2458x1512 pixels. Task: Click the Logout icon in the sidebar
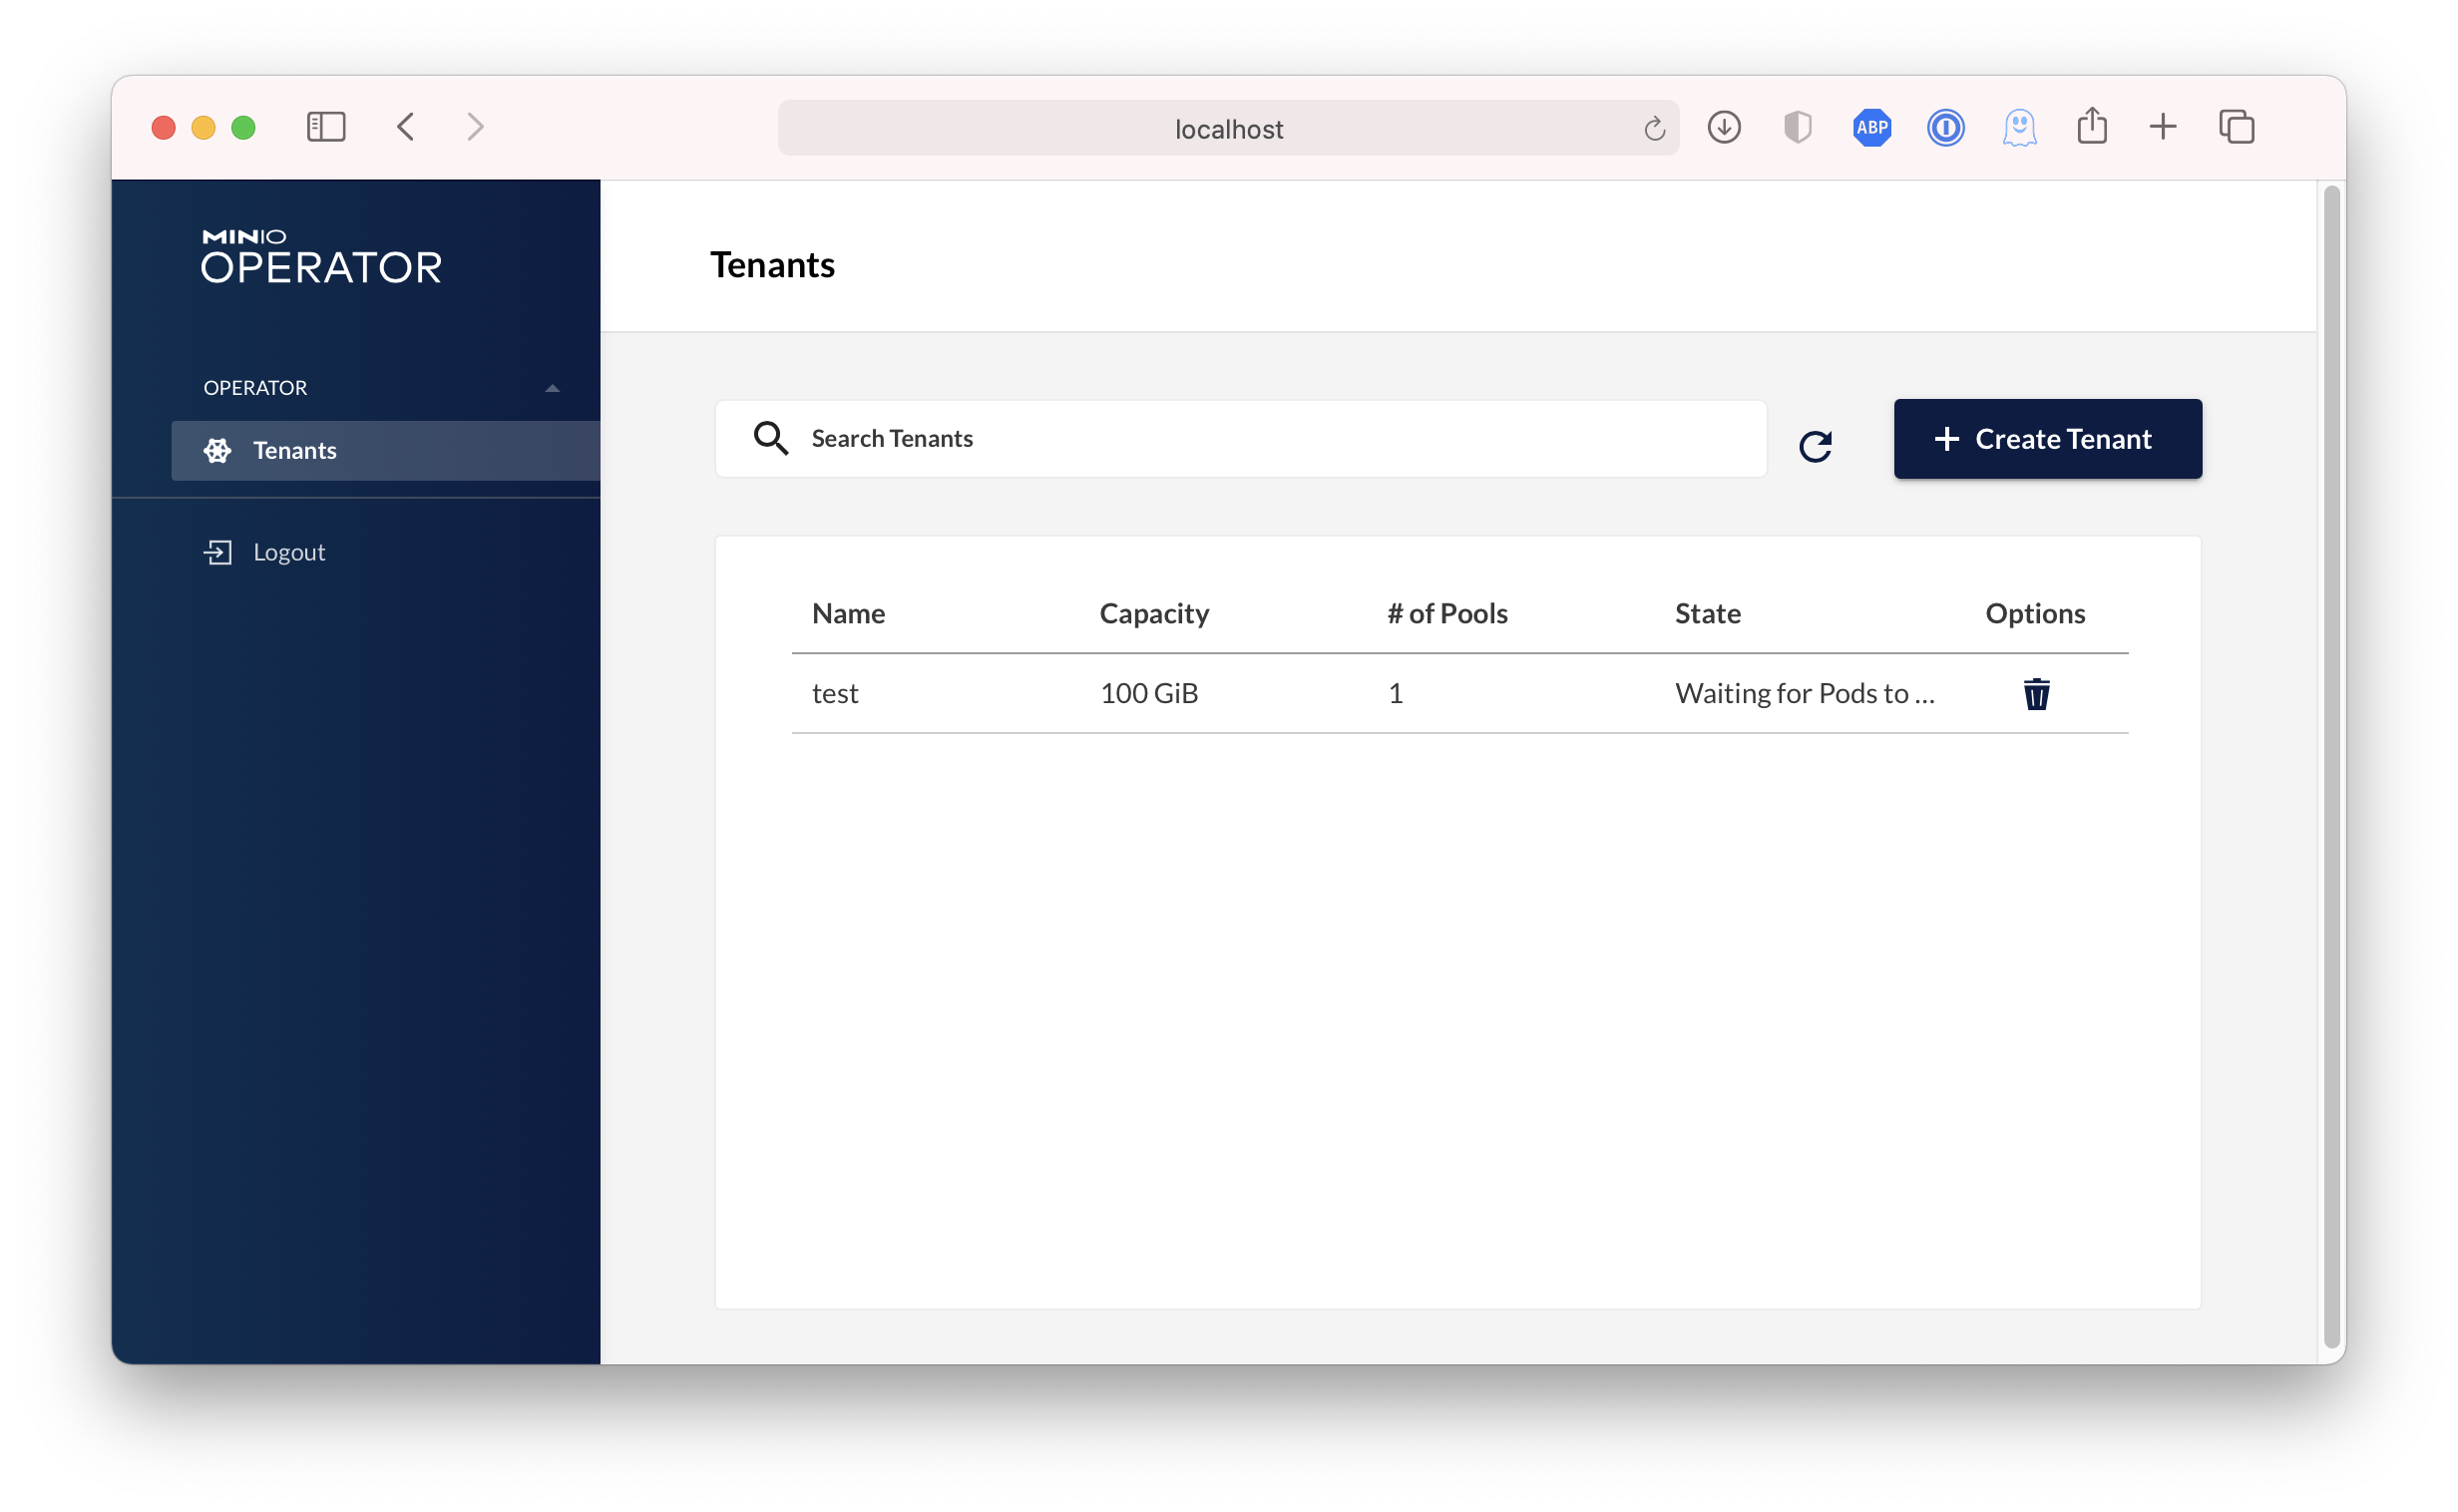tap(217, 552)
